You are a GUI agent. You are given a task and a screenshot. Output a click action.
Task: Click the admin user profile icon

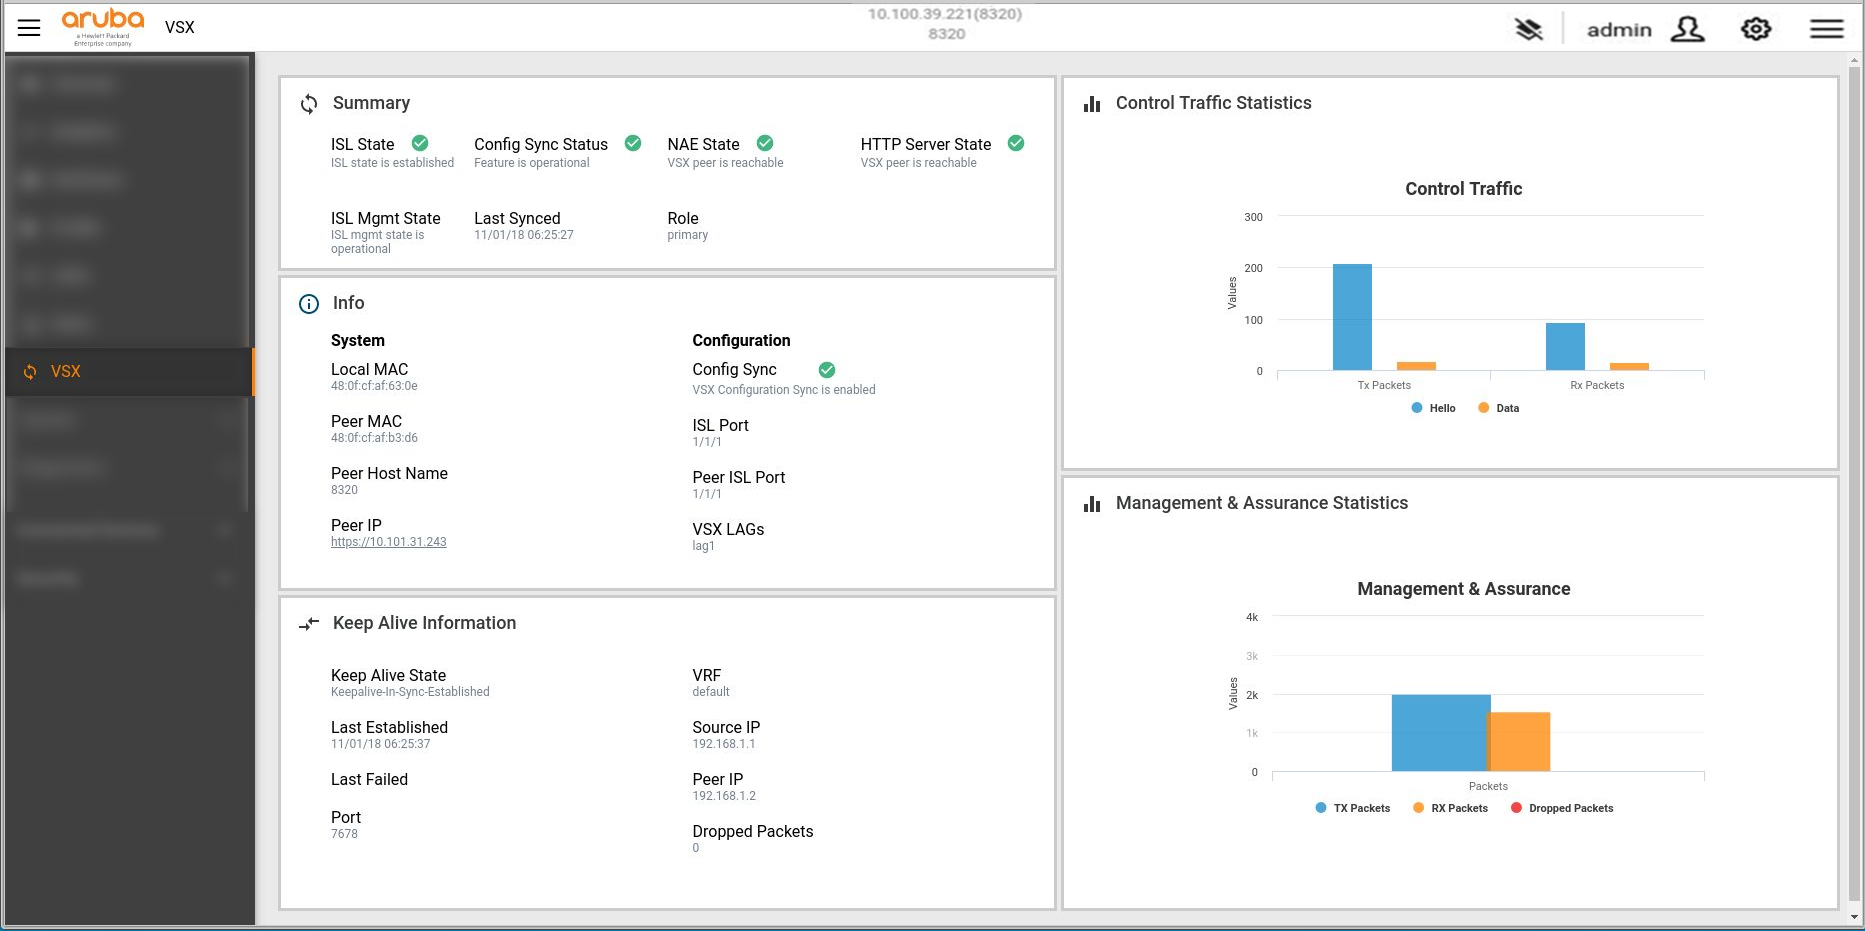[x=1687, y=29]
